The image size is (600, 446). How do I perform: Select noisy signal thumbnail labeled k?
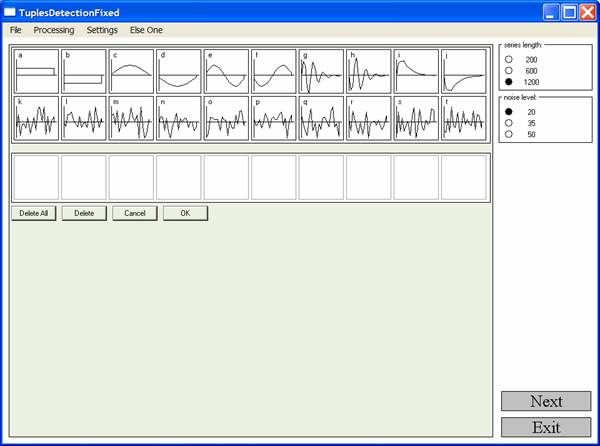pyautogui.click(x=36, y=118)
